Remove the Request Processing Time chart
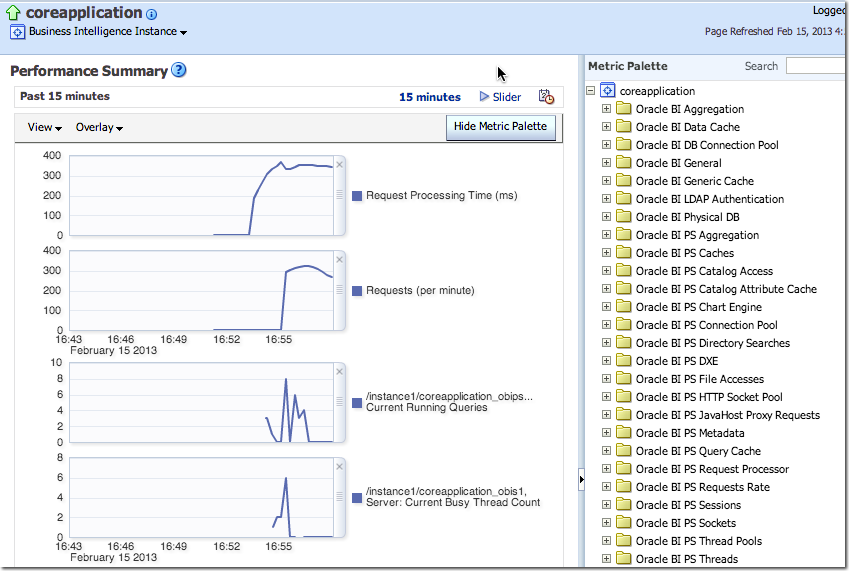Viewport: 849px width, 571px height. coord(339,165)
